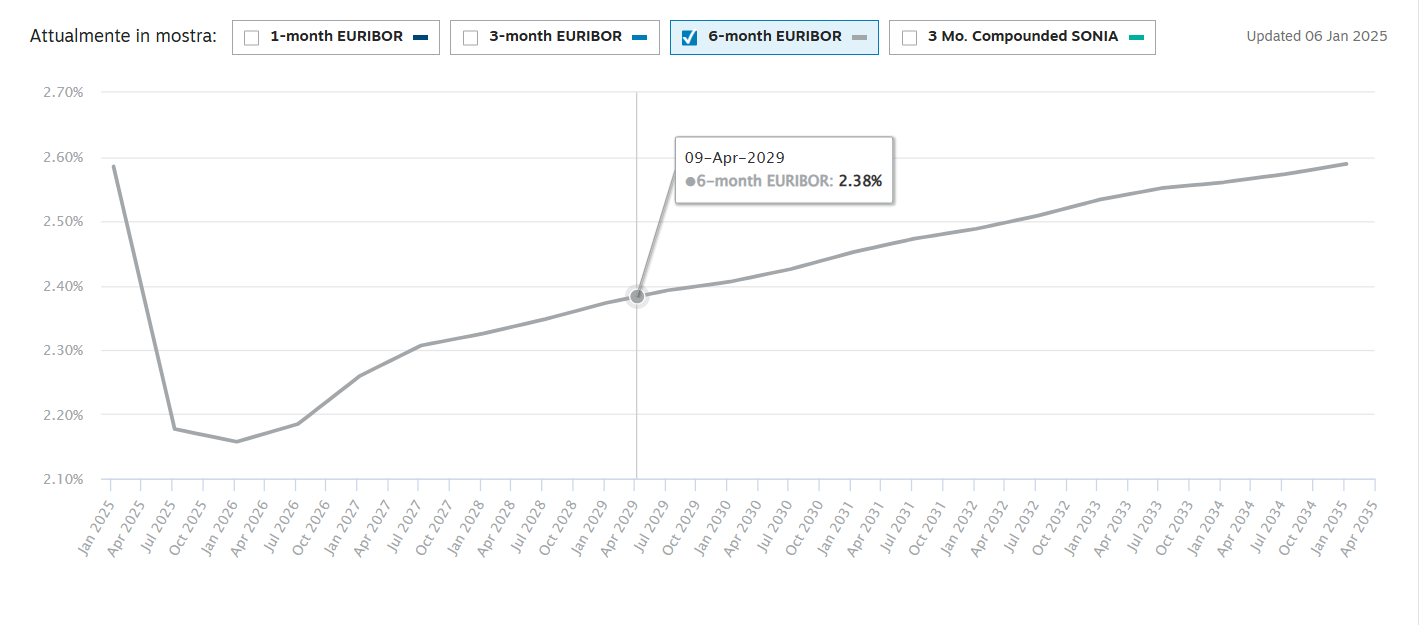The image size is (1419, 625).
Task: Click the '3 Mo. Compounded SONIA' label
Action: [x=1023, y=37]
